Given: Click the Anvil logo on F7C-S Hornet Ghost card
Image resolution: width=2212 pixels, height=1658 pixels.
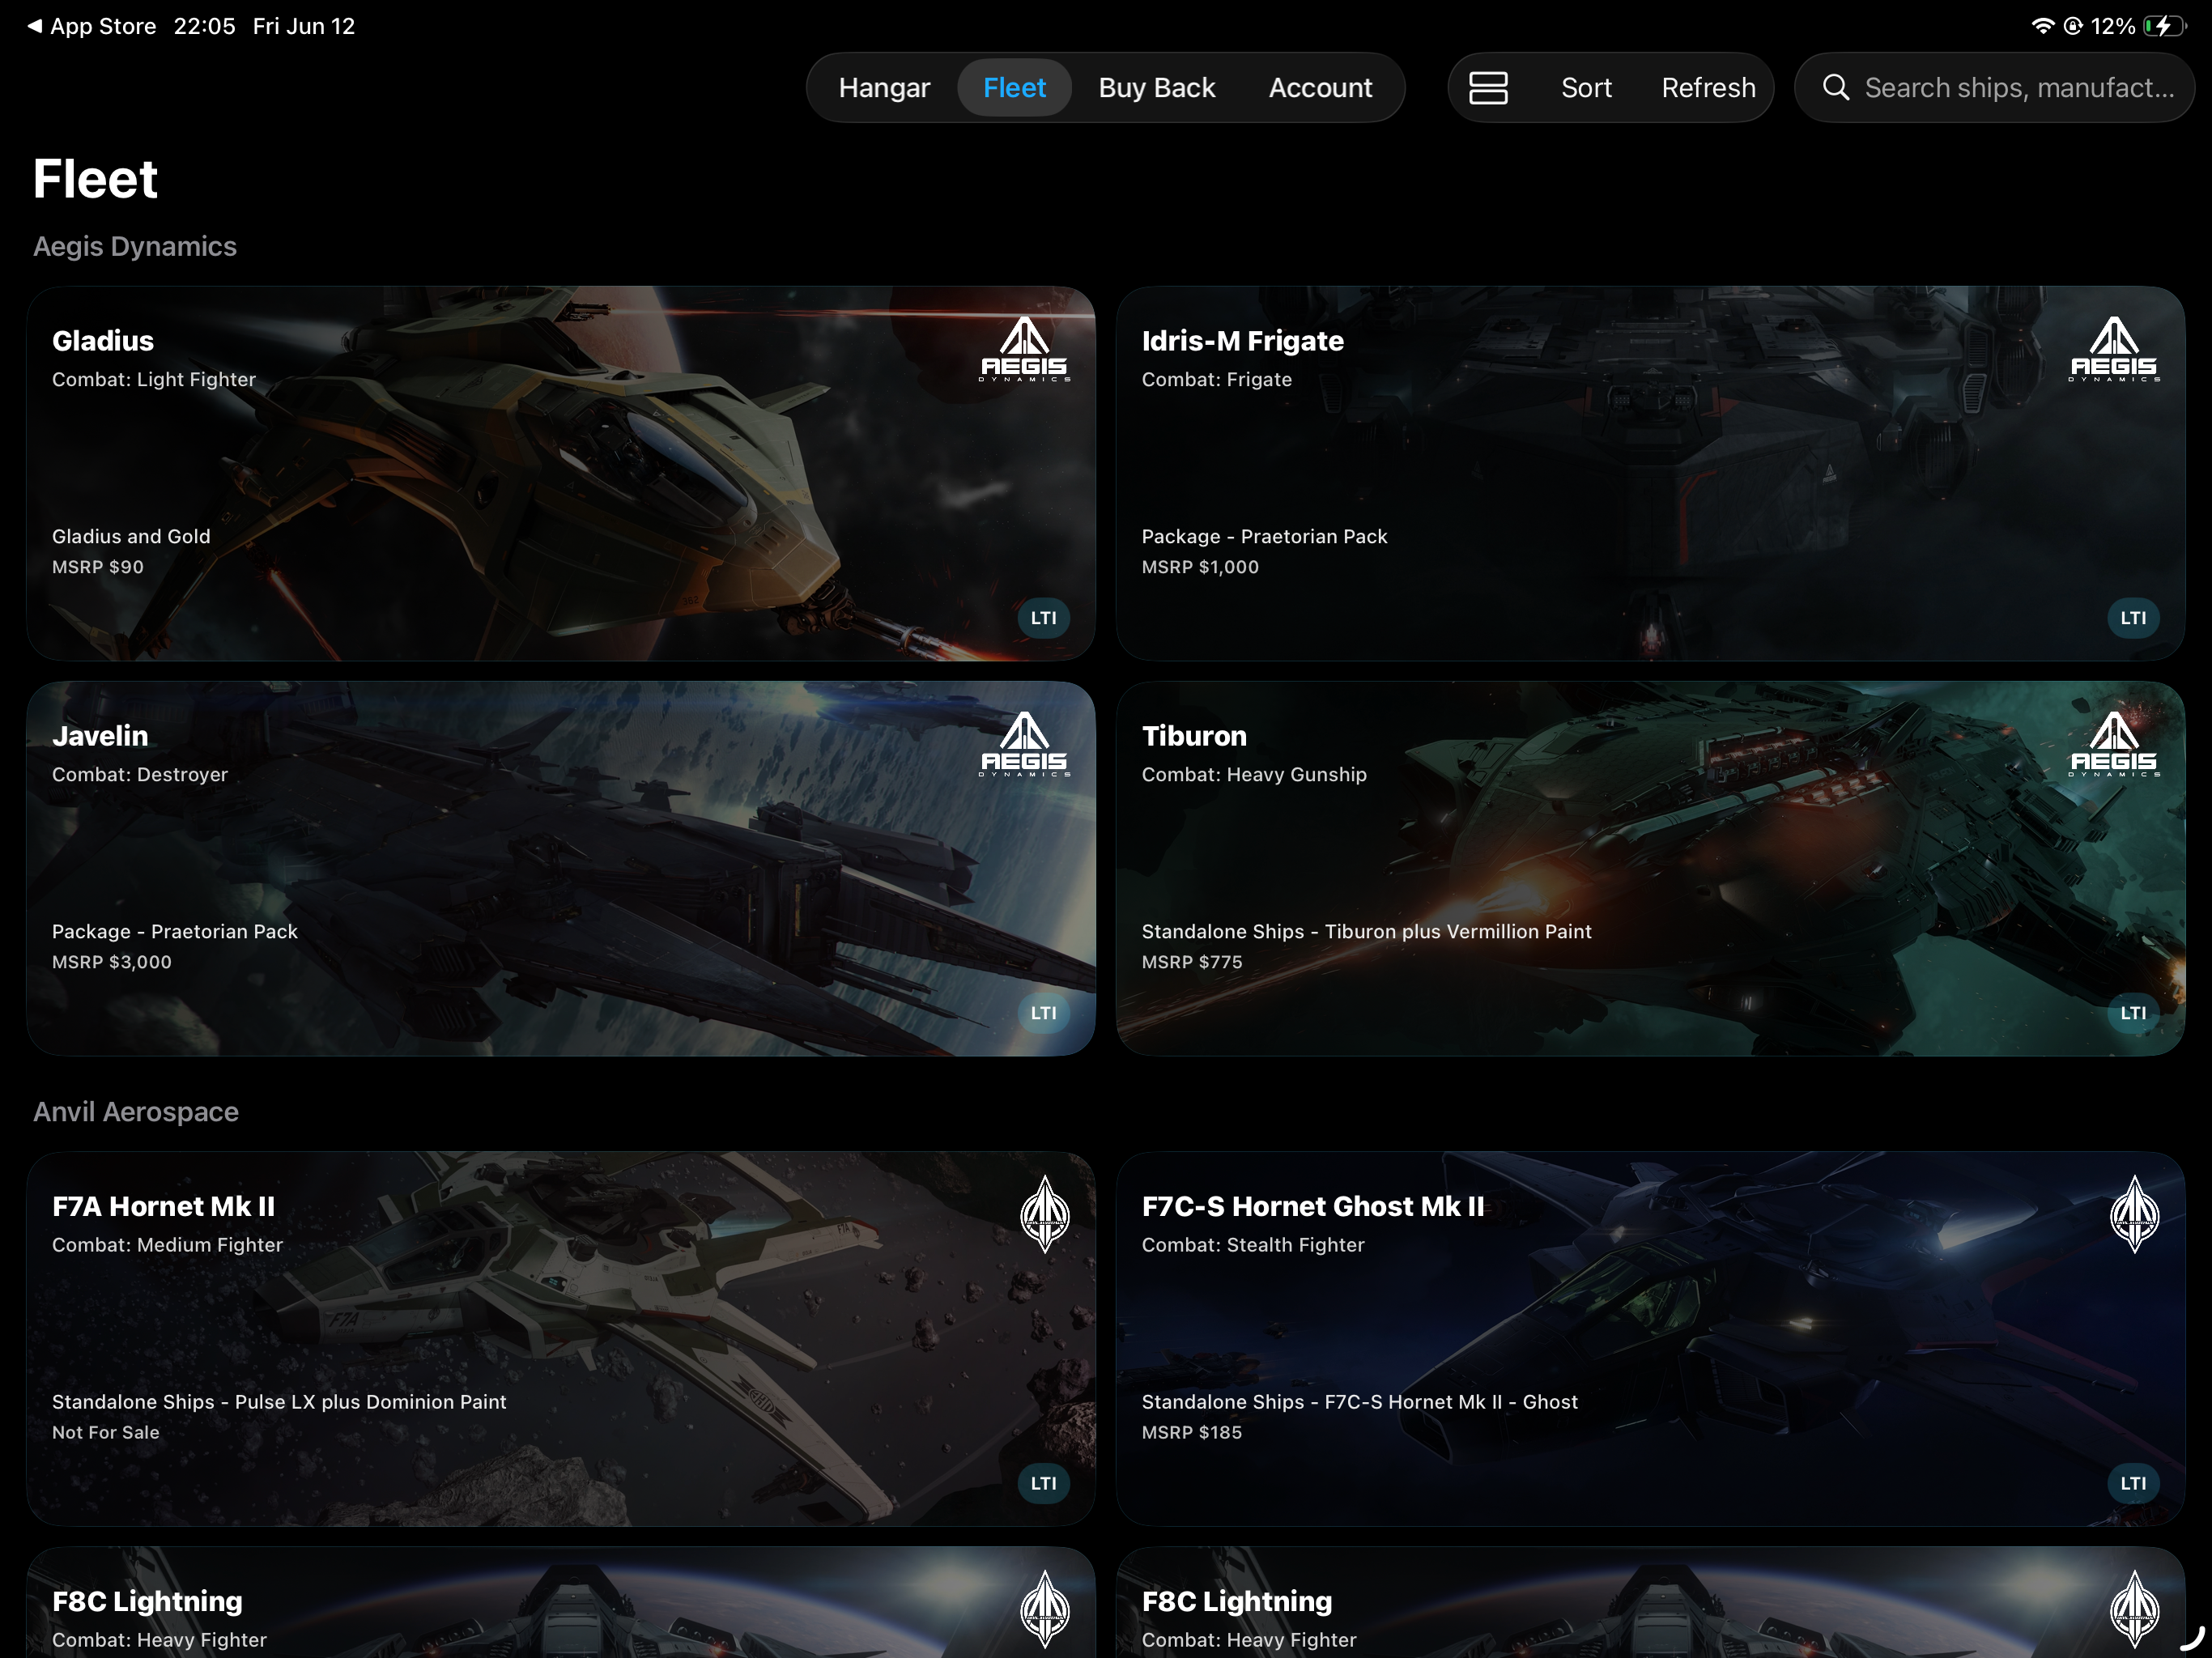Looking at the screenshot, I should (2134, 1214).
